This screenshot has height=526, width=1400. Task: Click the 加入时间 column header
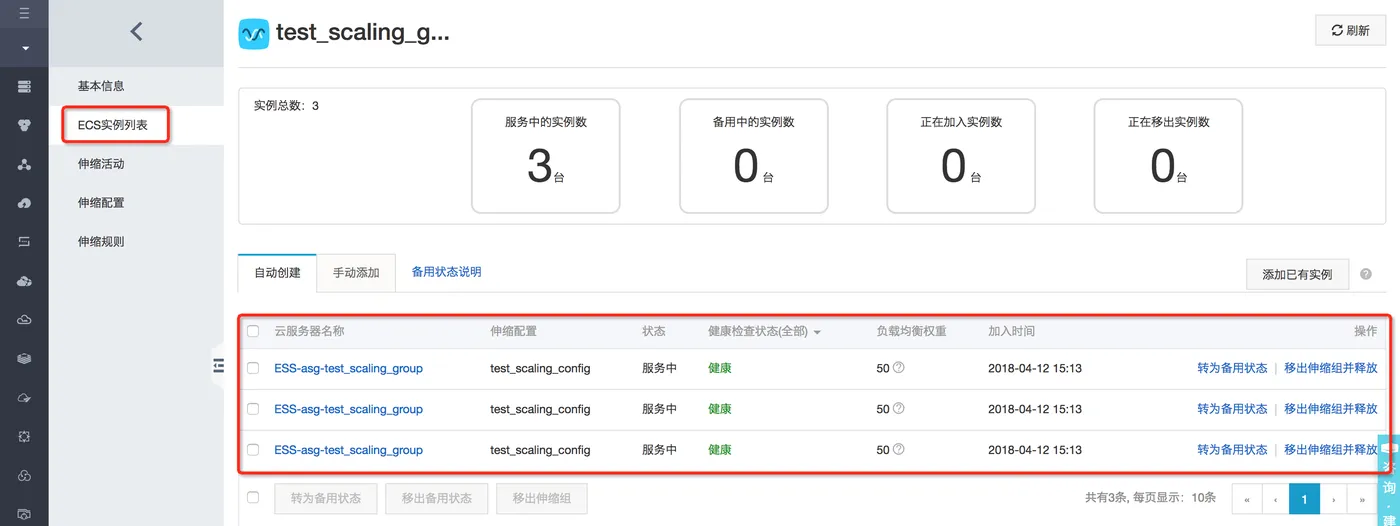pos(1011,331)
